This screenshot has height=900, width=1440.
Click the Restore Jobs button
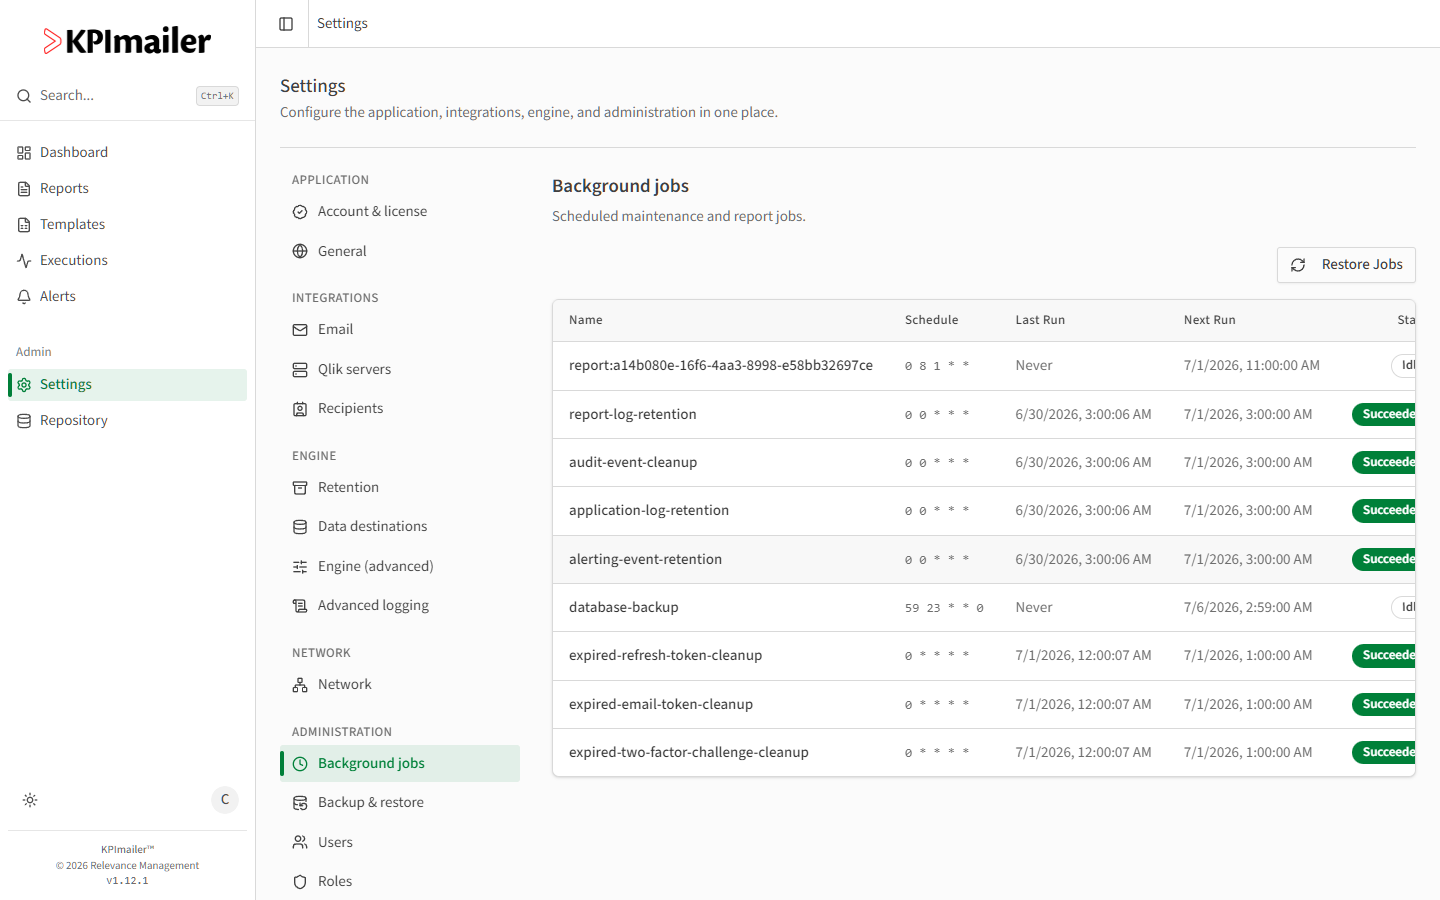click(x=1346, y=265)
